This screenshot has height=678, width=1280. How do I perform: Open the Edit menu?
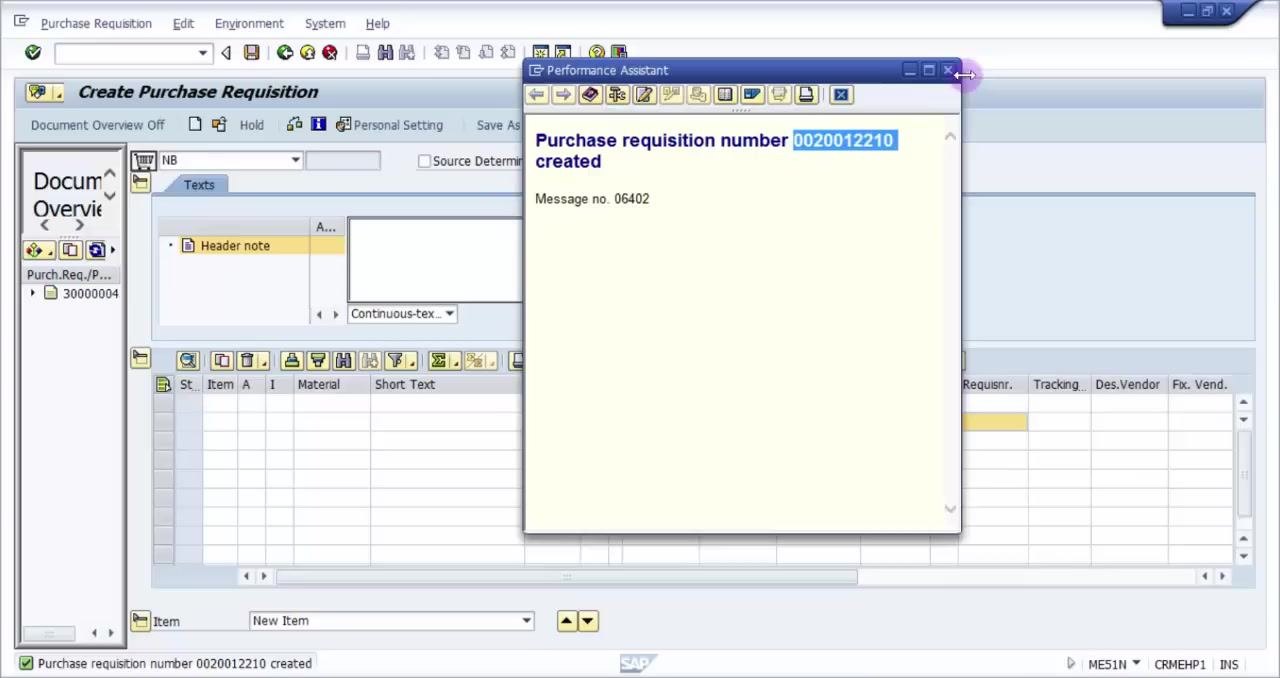(183, 23)
